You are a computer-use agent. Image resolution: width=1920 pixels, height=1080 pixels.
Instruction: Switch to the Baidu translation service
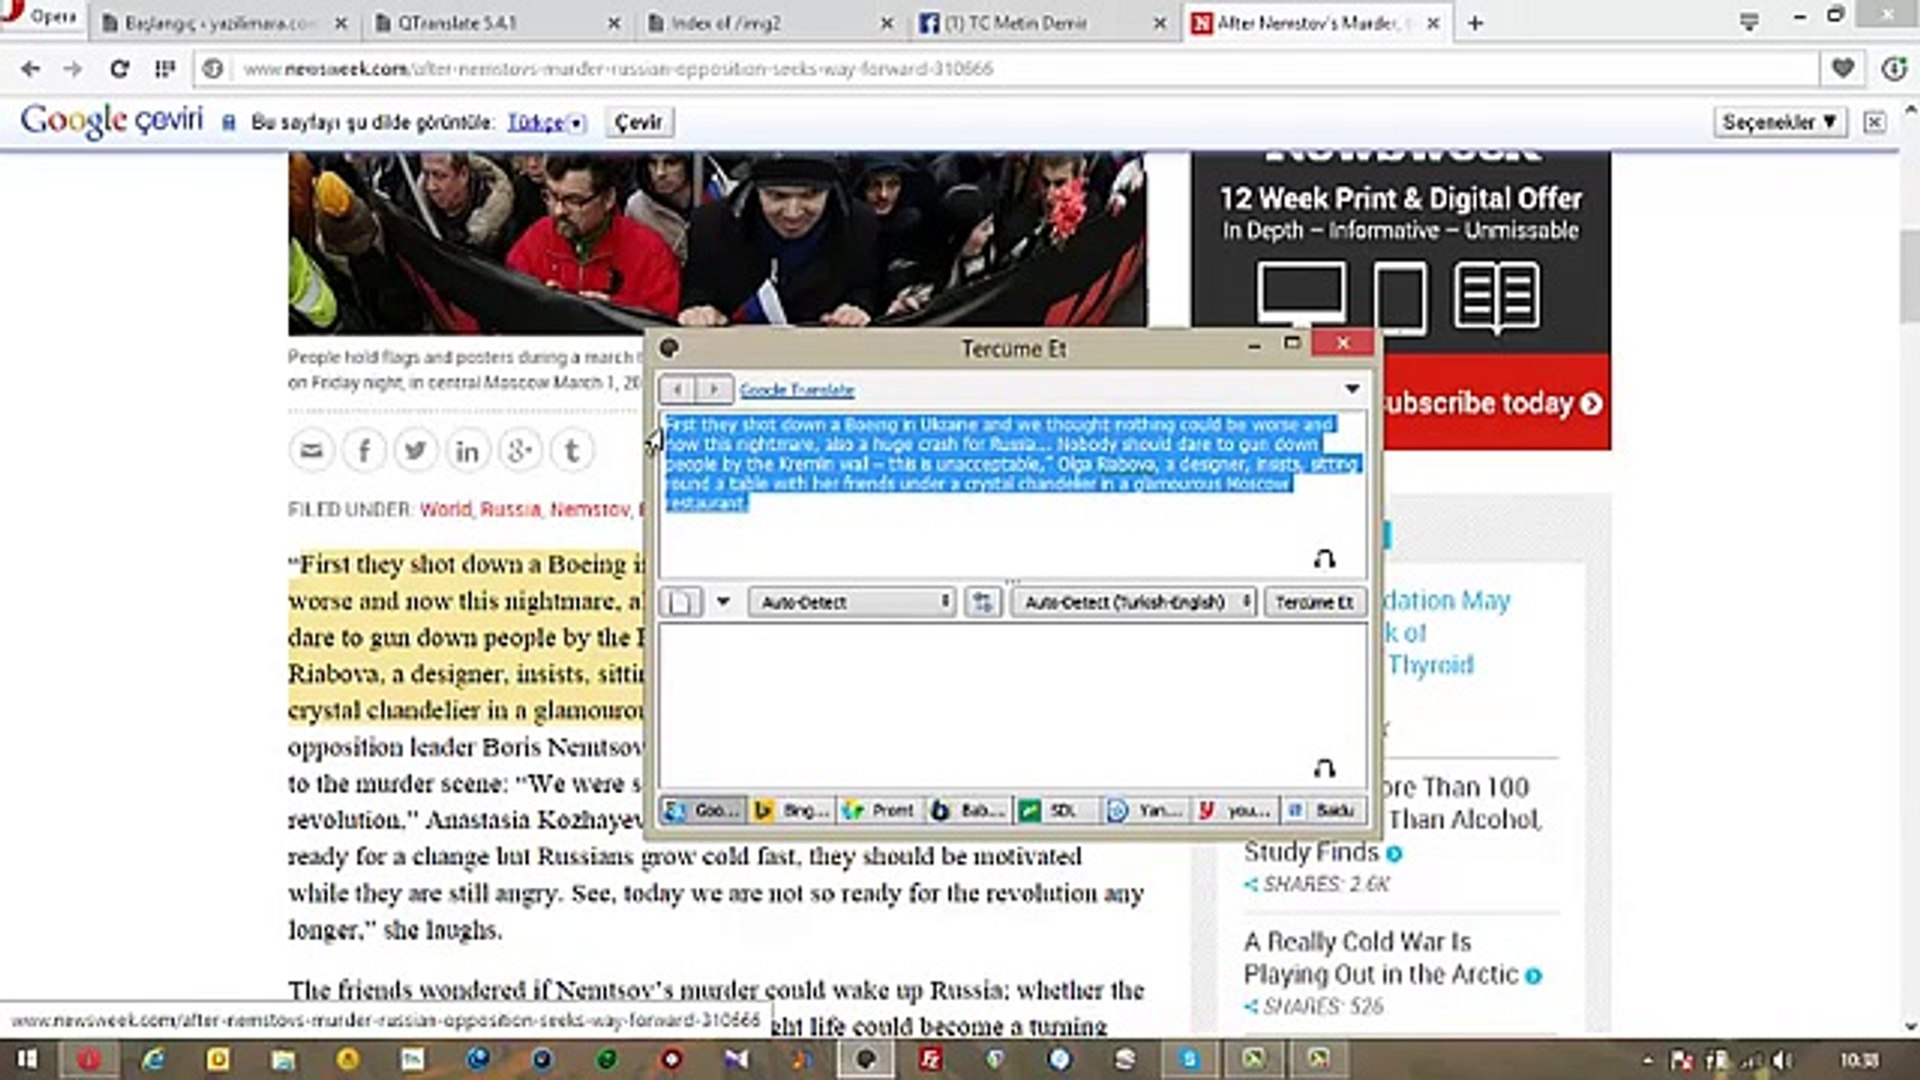pos(1323,810)
